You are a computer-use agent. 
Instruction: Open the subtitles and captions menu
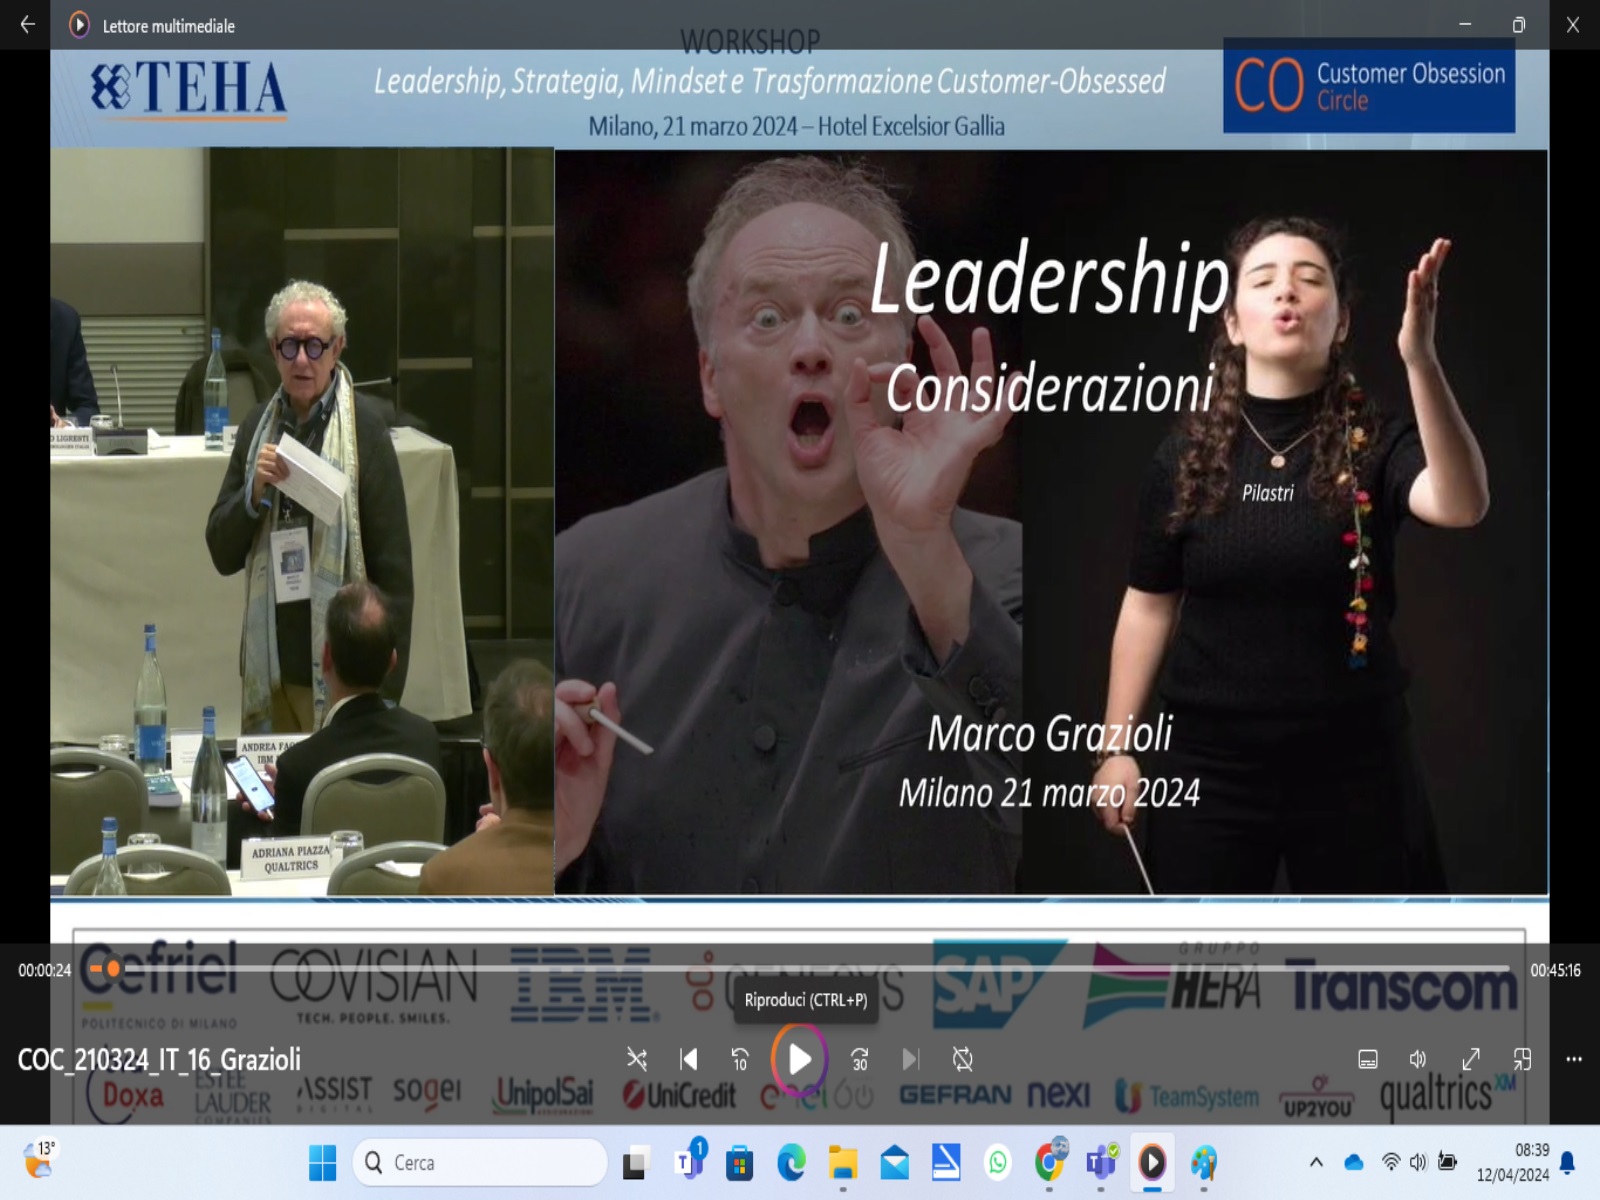pyautogui.click(x=1368, y=1059)
